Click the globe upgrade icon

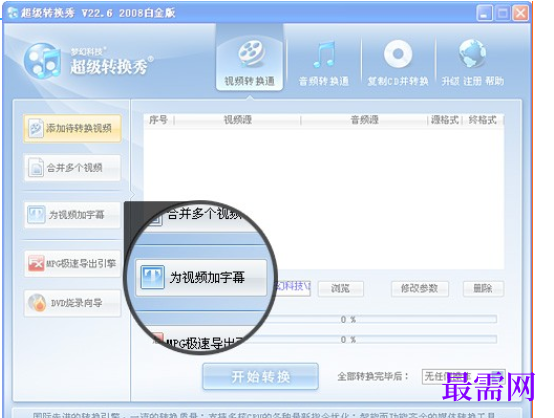pyautogui.click(x=472, y=54)
